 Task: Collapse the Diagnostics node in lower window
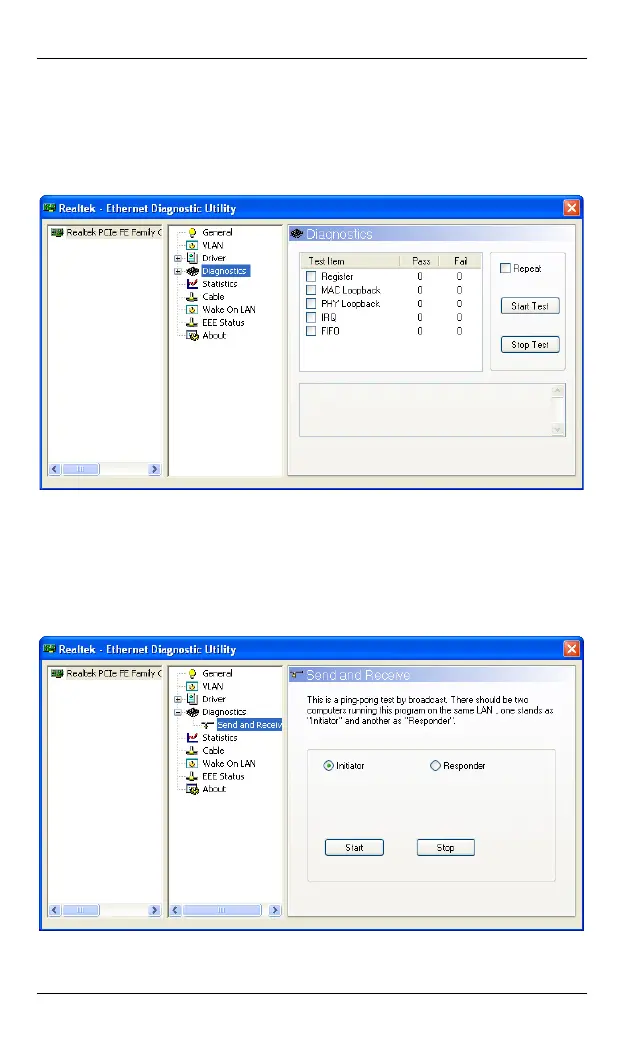pyautogui.click(x=178, y=713)
